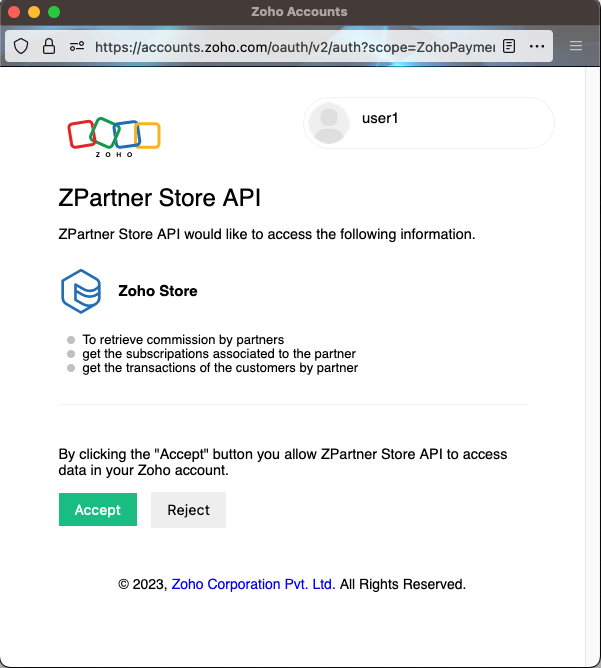Click the Reject button
This screenshot has height=668, width=601.
point(188,510)
